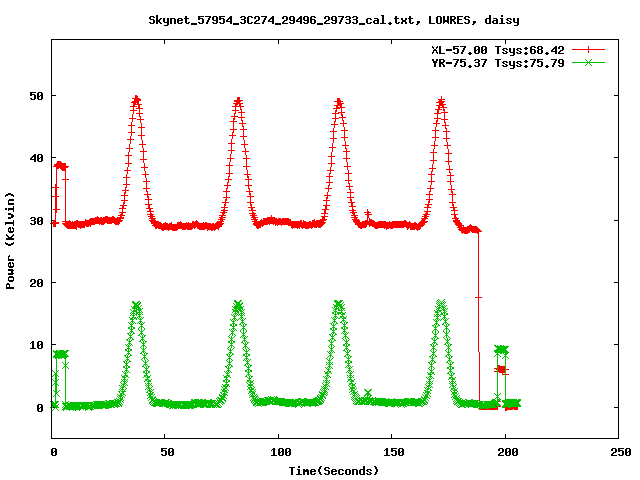
Task: Click the plot title Skynet_57954_3C274 text
Action: 334,20
